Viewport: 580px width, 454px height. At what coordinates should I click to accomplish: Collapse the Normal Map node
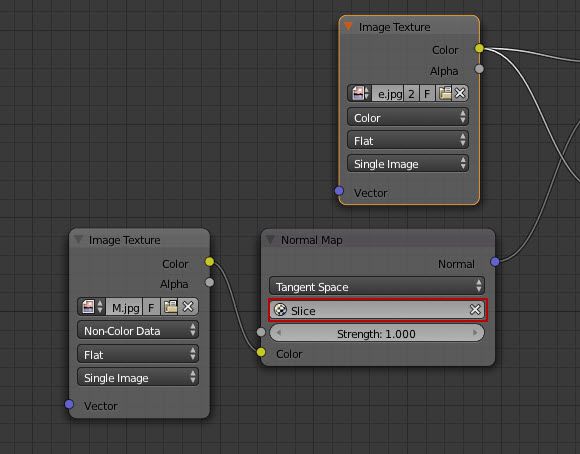point(270,240)
